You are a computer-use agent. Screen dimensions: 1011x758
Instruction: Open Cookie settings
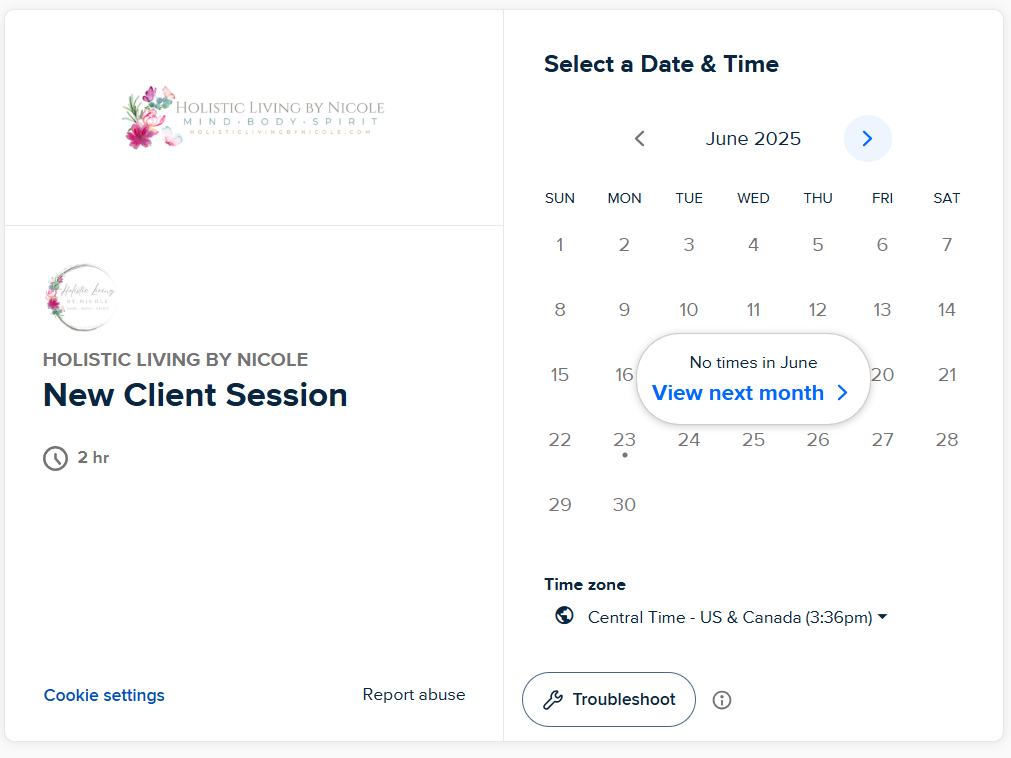pyautogui.click(x=104, y=695)
